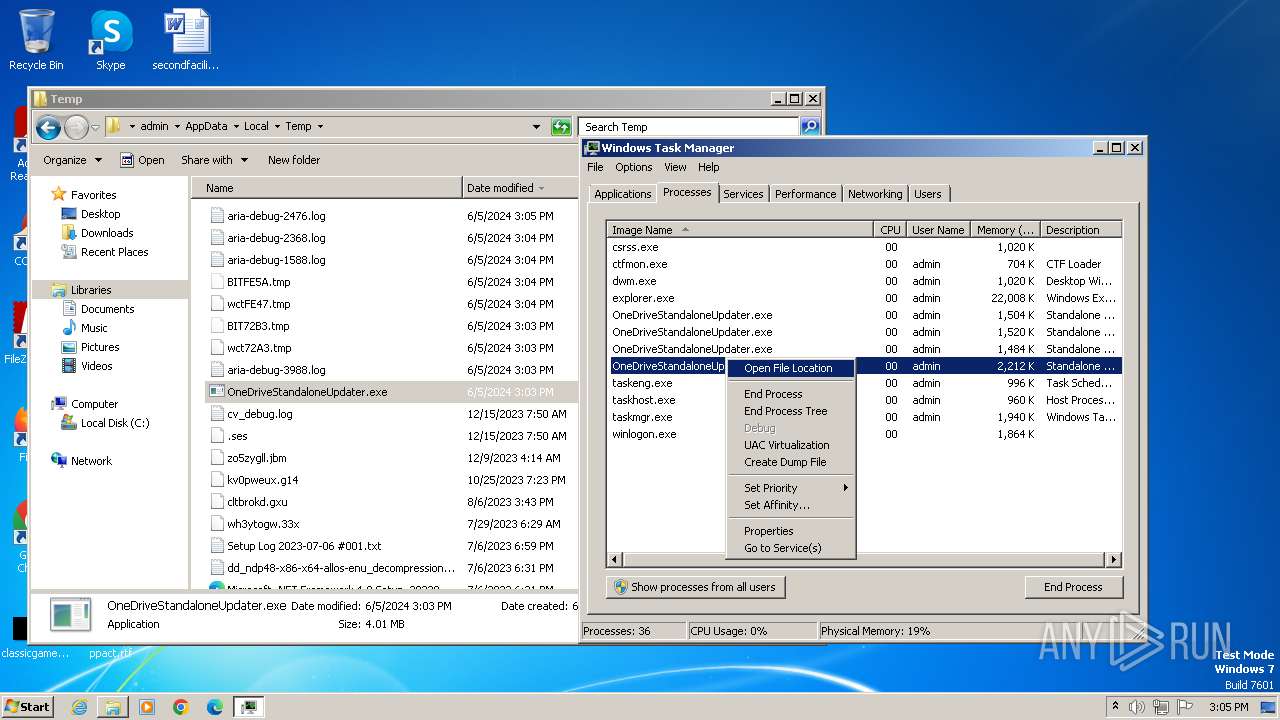Choose End Process Tree in context menu
This screenshot has width=1280, height=720.
pos(790,411)
